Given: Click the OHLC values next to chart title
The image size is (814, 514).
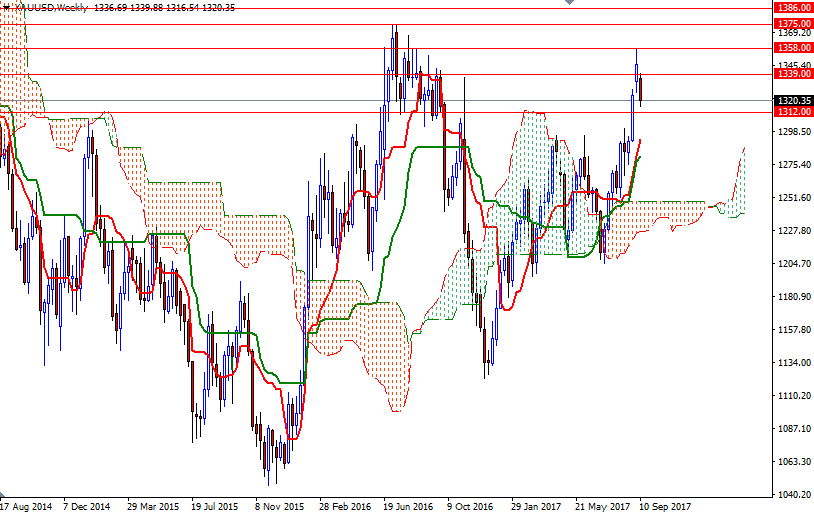Looking at the screenshot, I should (x=163, y=7).
